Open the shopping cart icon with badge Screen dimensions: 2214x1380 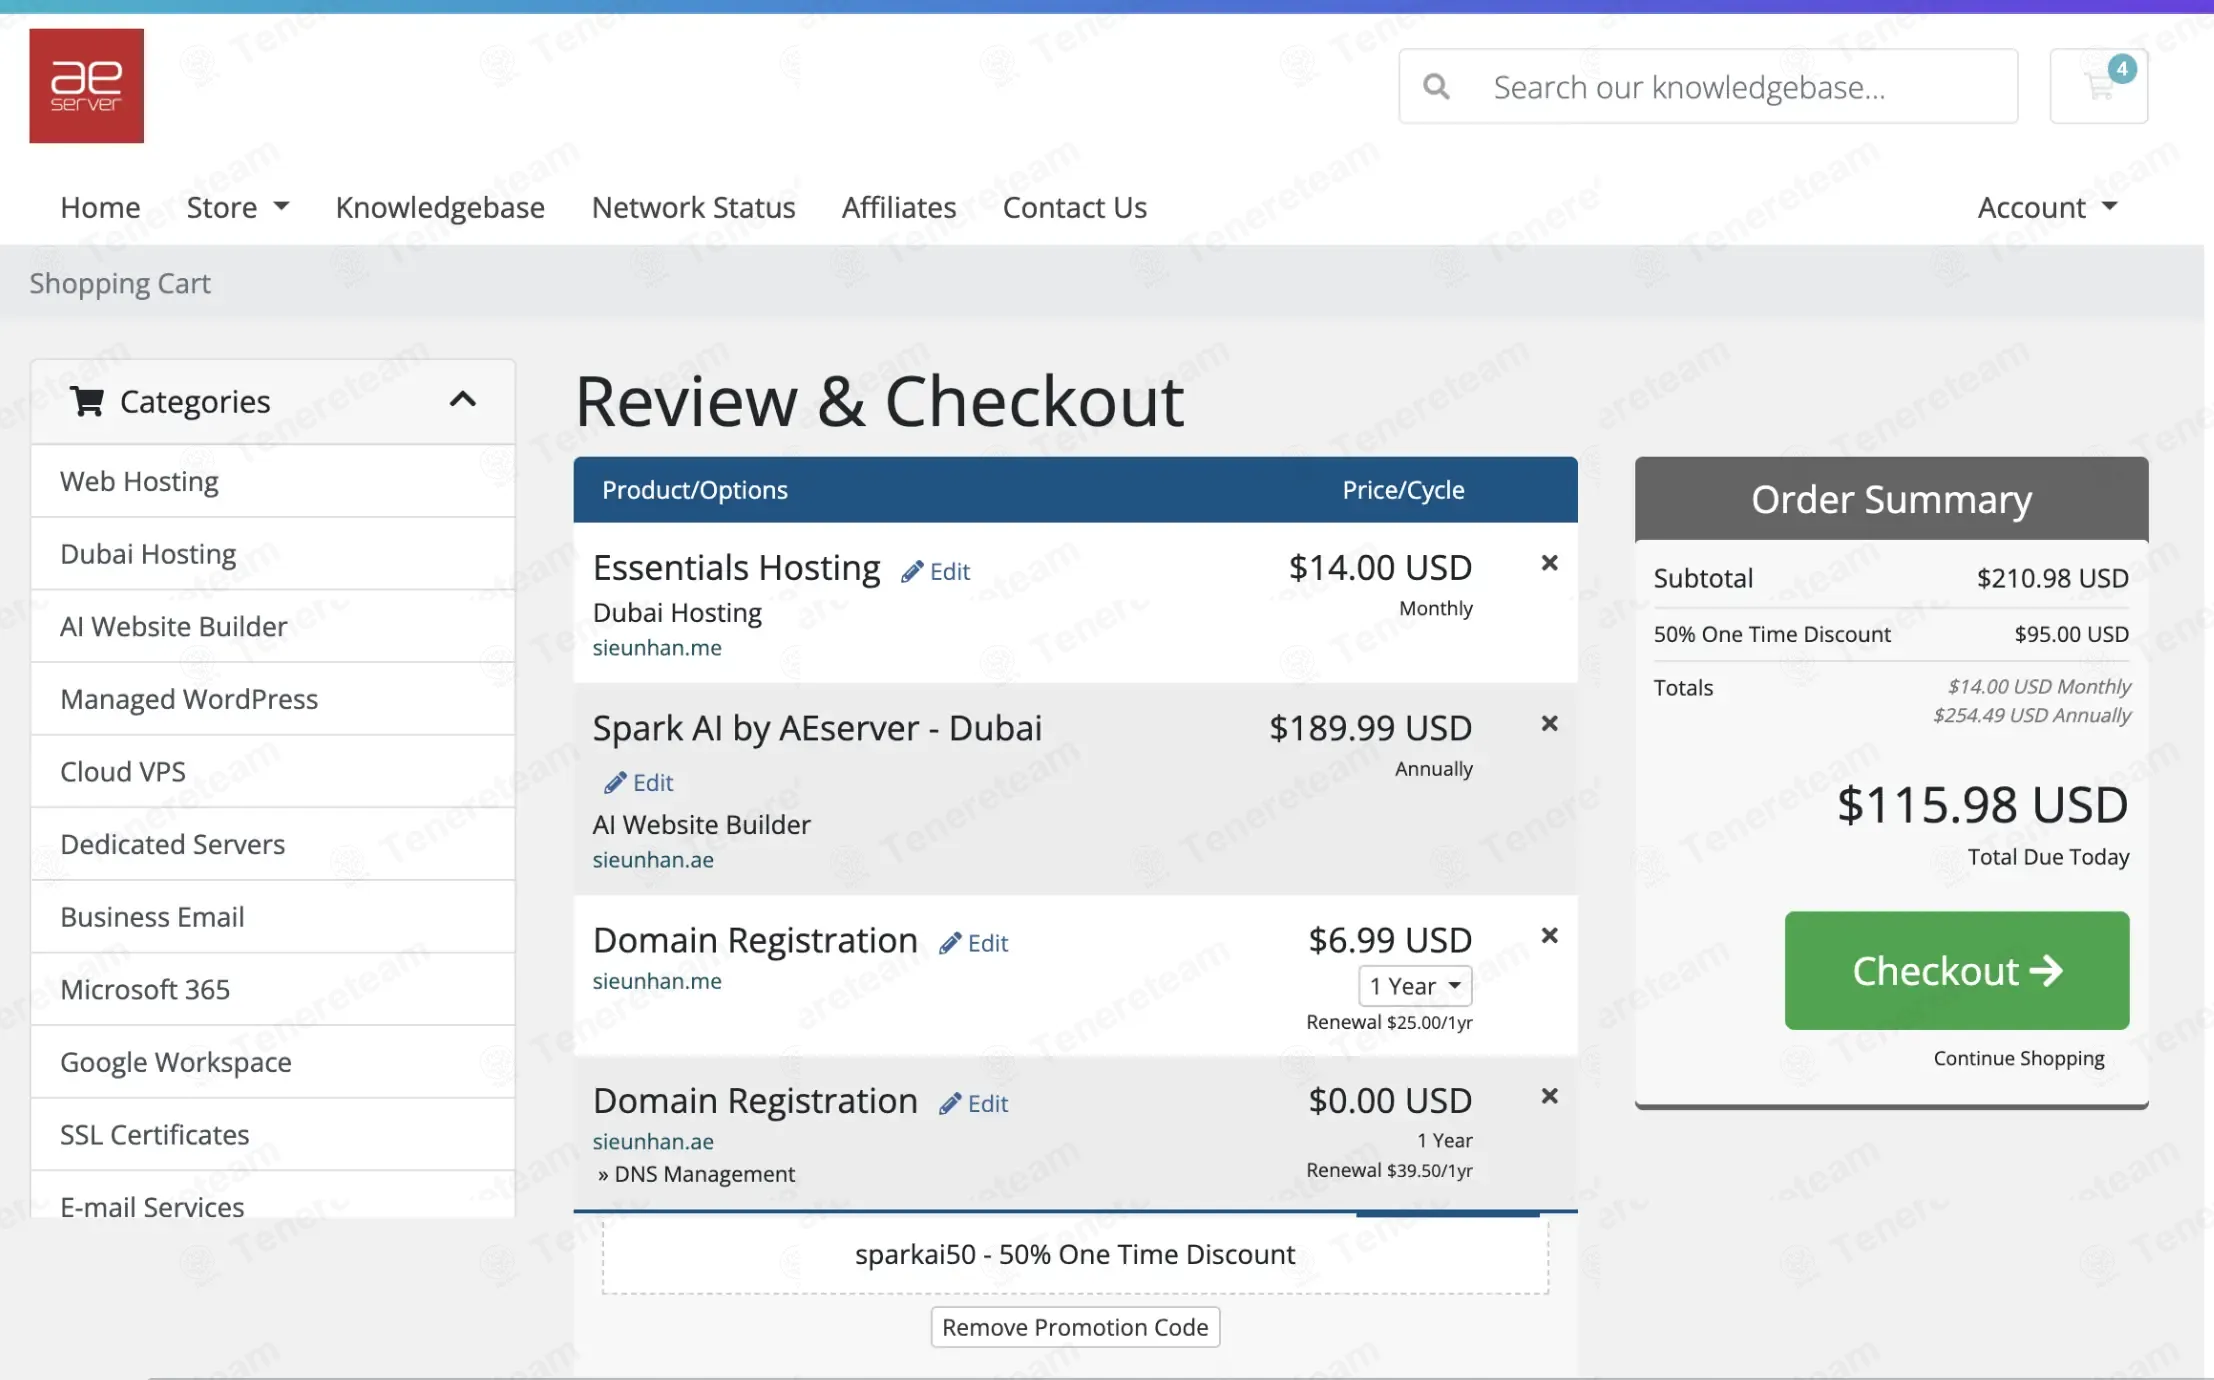pyautogui.click(x=2098, y=86)
